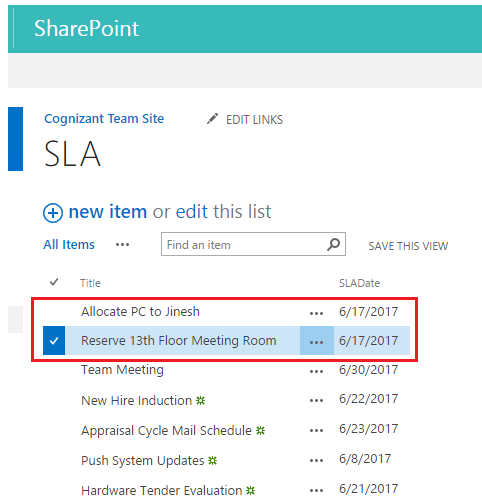Click the 6/30/2017 date cell
Viewport: 482px width, 504px height.
point(368,370)
